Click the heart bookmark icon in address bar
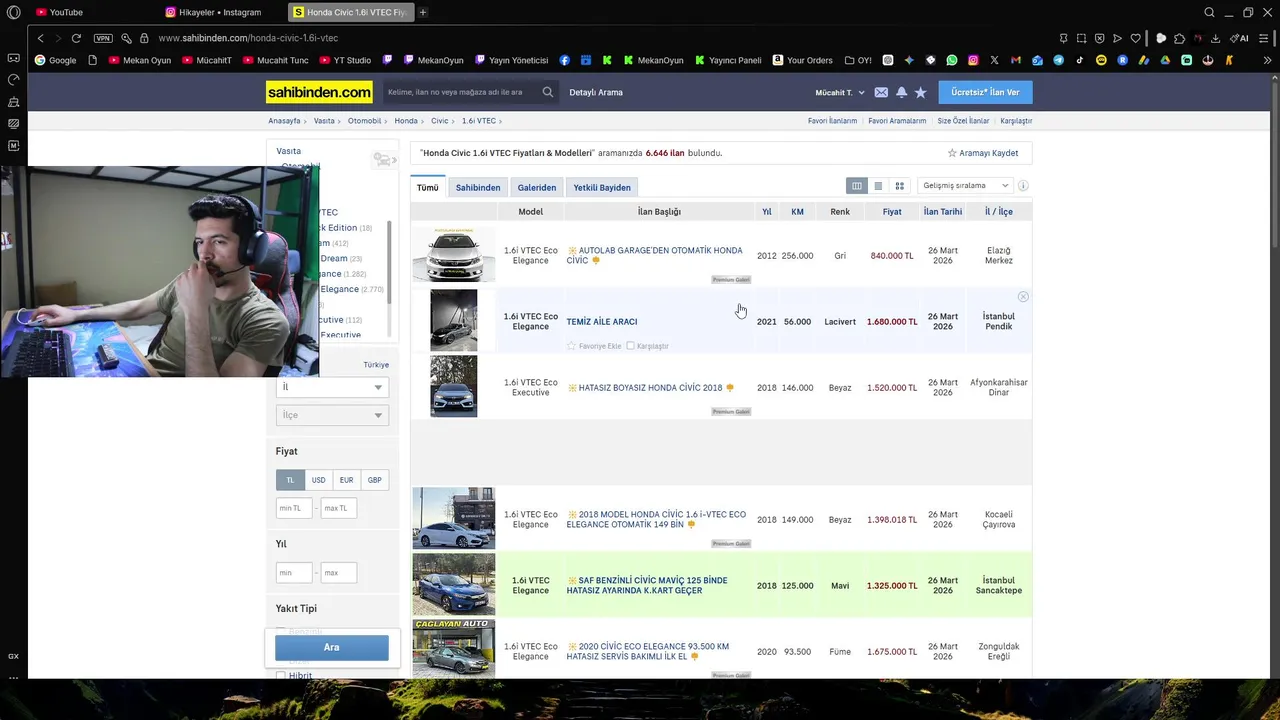This screenshot has width=1280, height=720. 1136,38
